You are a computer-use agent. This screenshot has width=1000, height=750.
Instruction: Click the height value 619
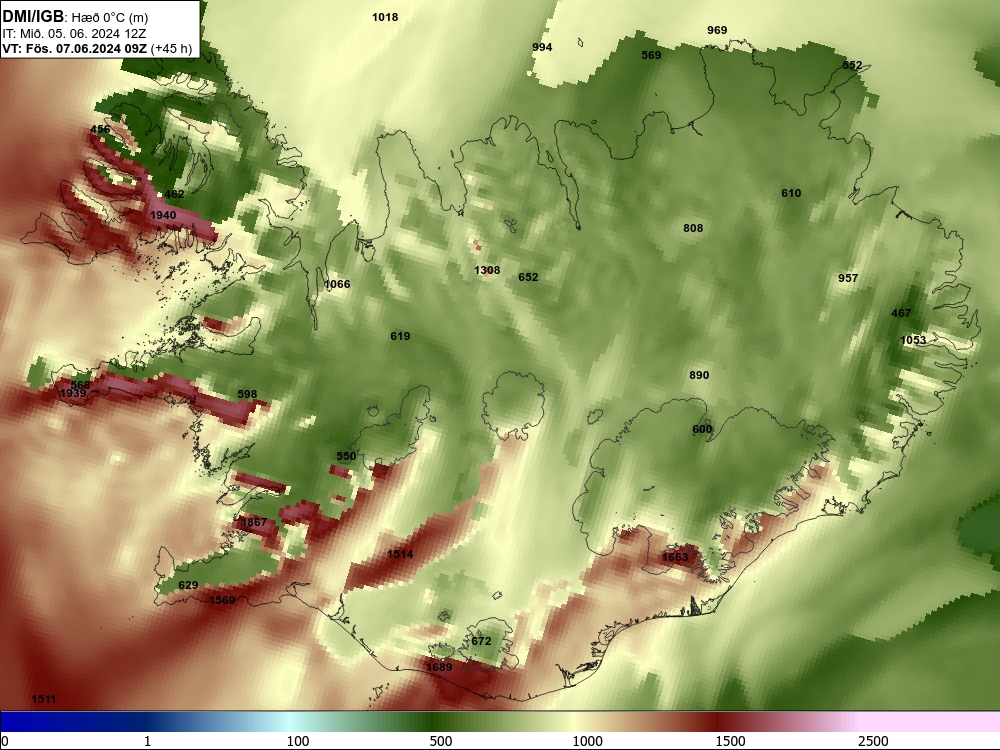[x=400, y=336]
